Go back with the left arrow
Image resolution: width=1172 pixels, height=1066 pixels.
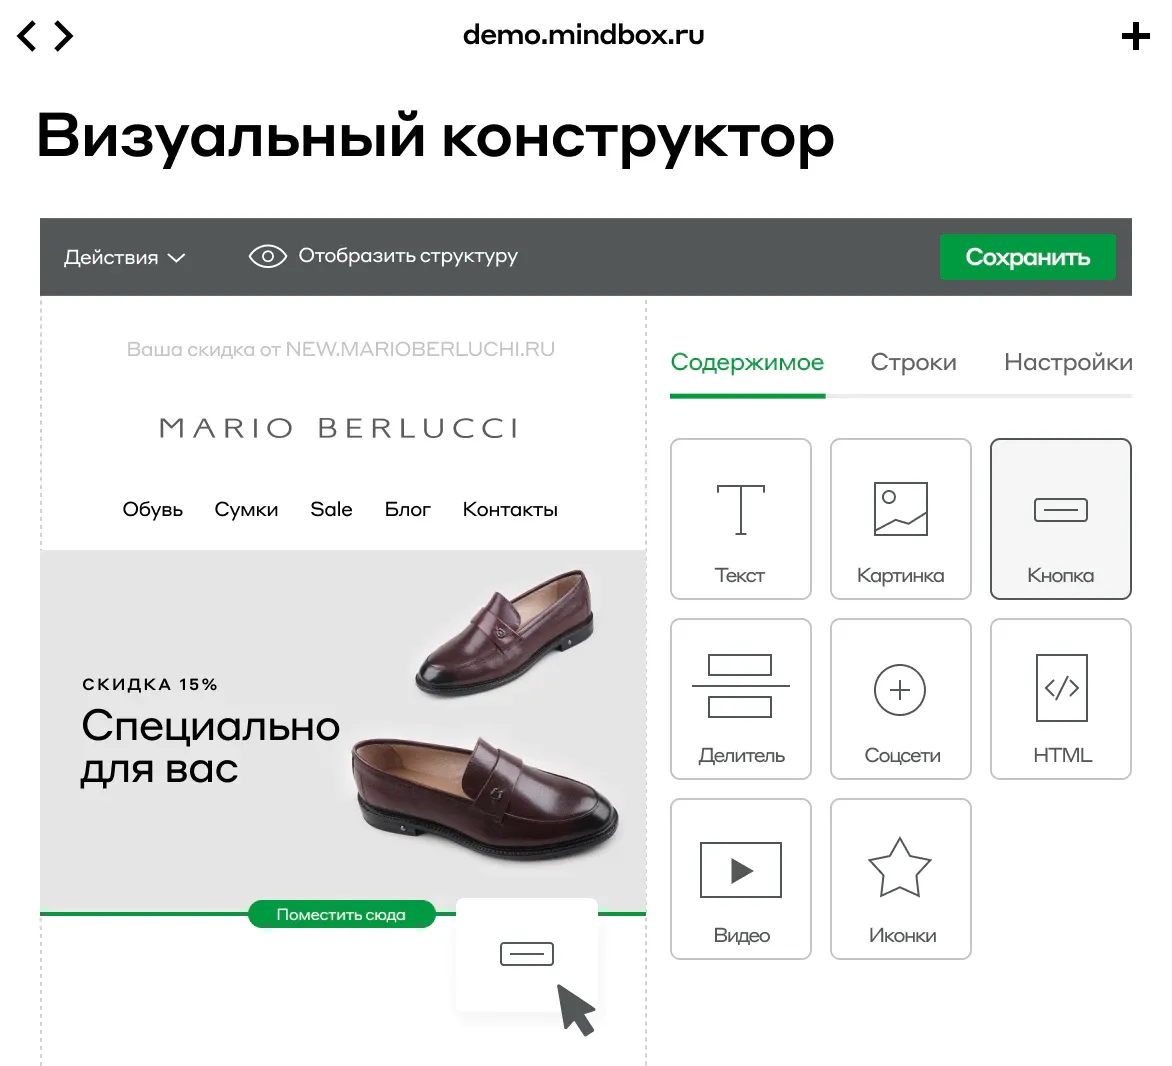[x=27, y=36]
